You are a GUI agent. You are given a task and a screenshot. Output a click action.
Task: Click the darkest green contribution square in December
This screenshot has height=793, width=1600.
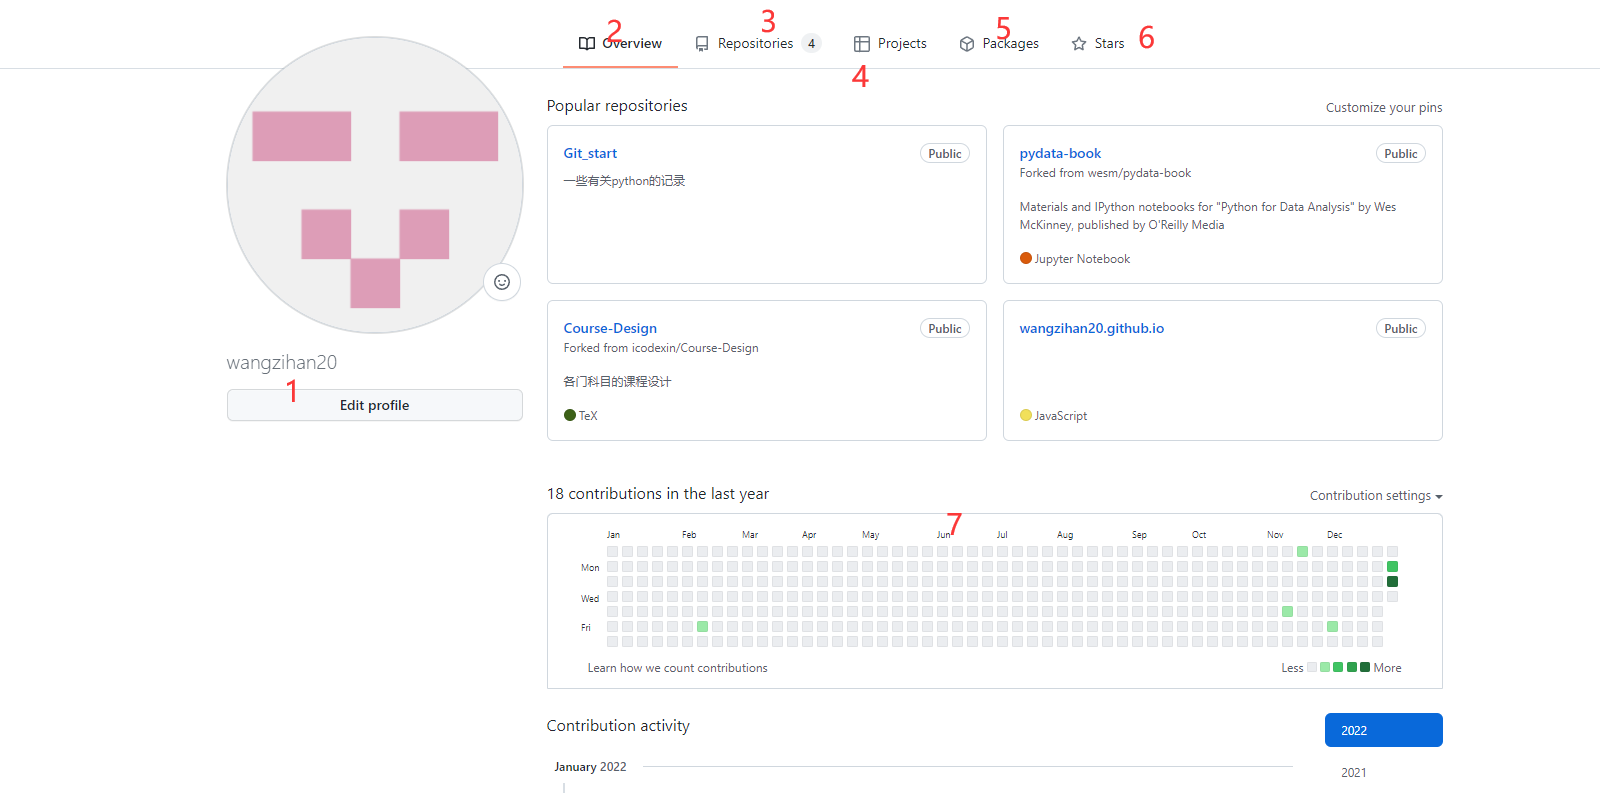(x=1392, y=581)
